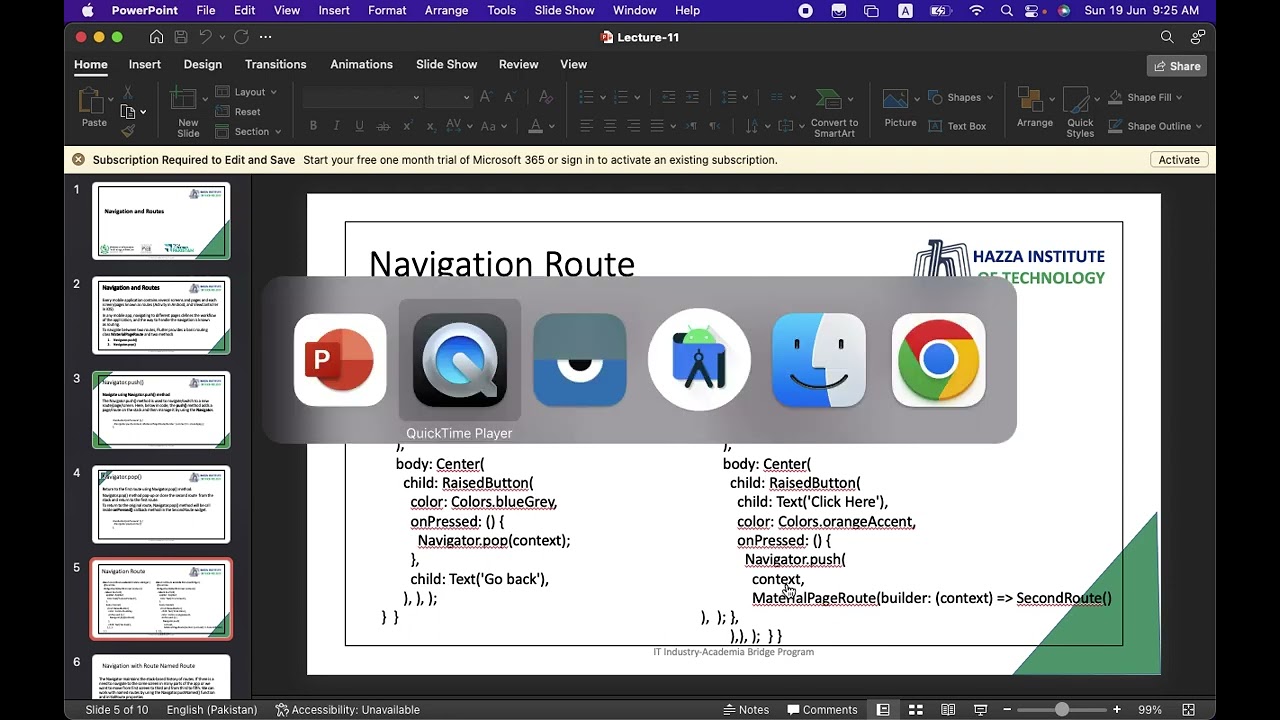Select slide 3 Navigator.push() thumbnail

click(x=161, y=410)
